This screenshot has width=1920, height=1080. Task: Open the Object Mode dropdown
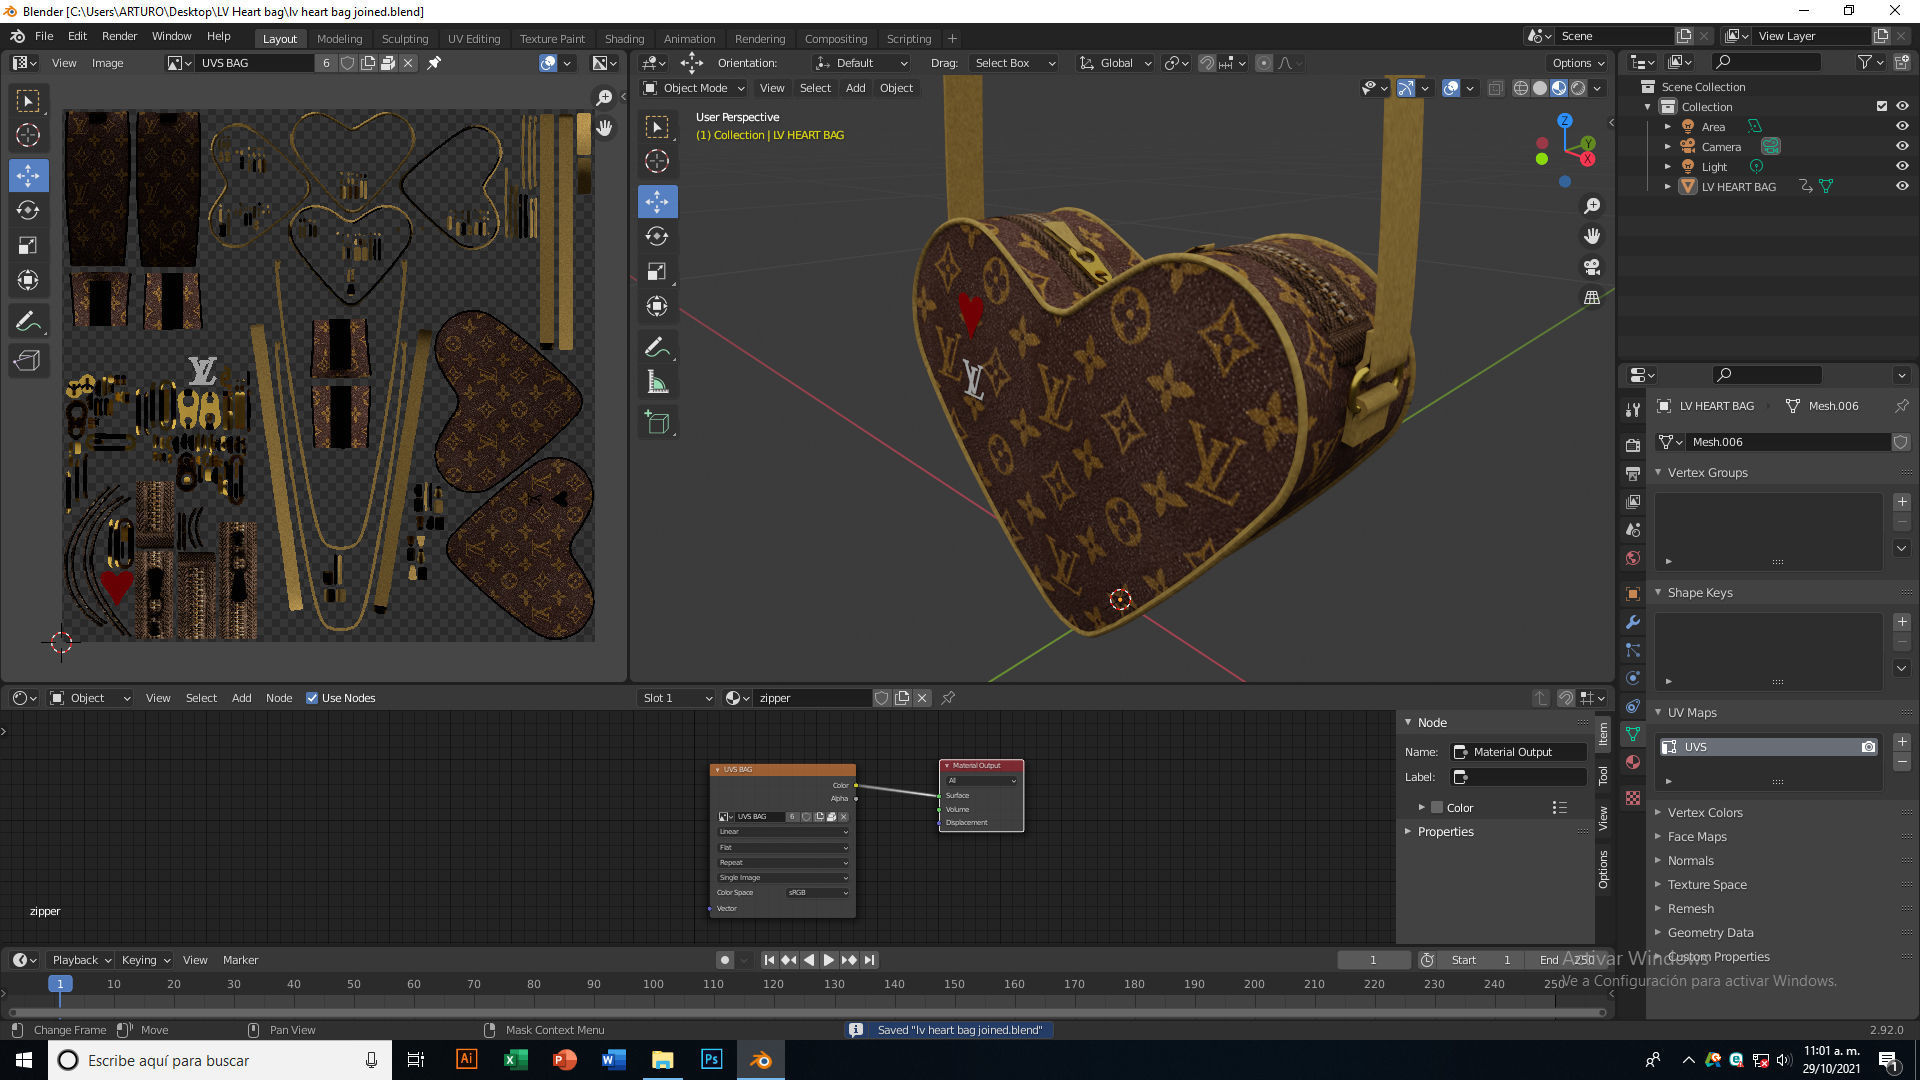coord(694,88)
